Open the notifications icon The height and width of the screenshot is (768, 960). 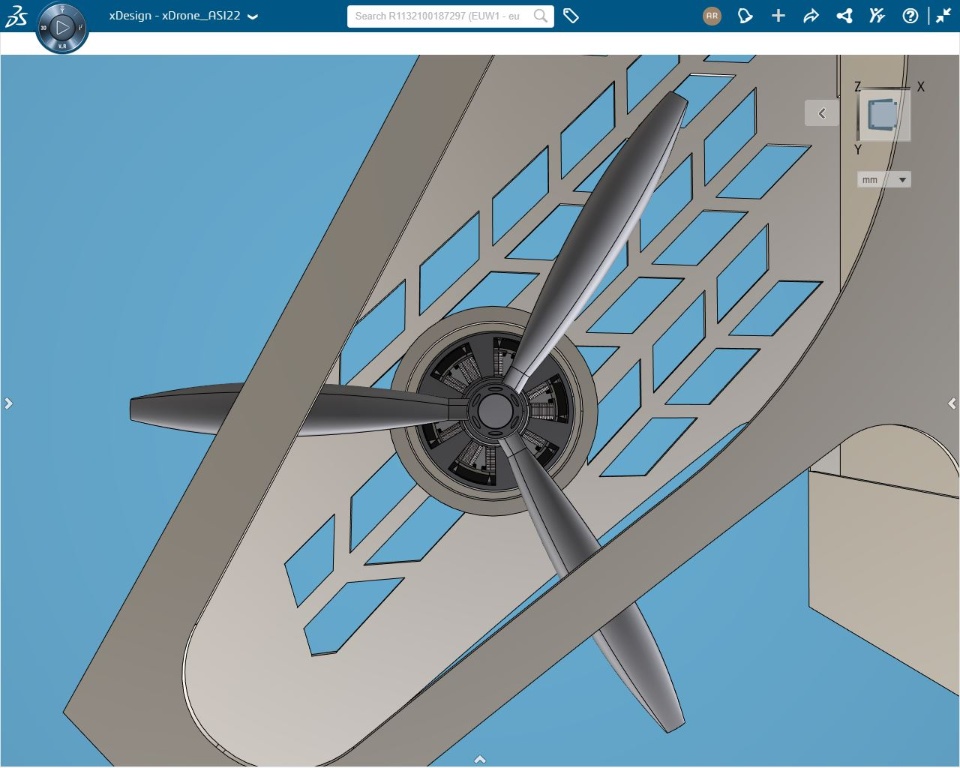(745, 16)
